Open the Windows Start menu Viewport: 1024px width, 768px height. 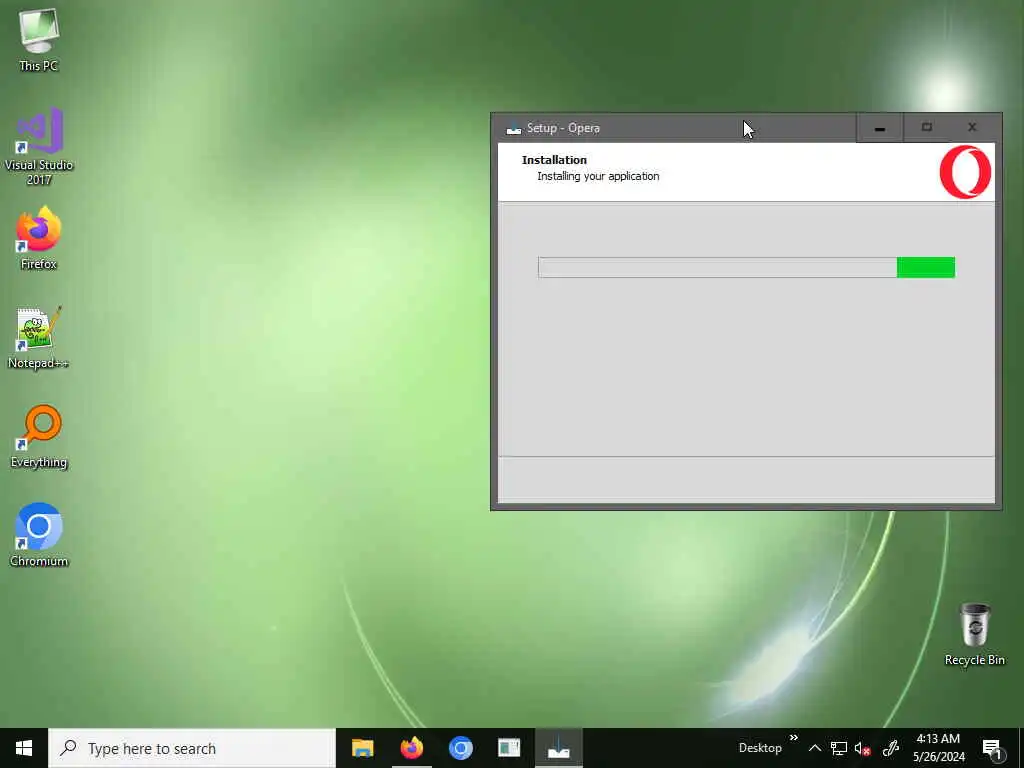click(x=24, y=748)
